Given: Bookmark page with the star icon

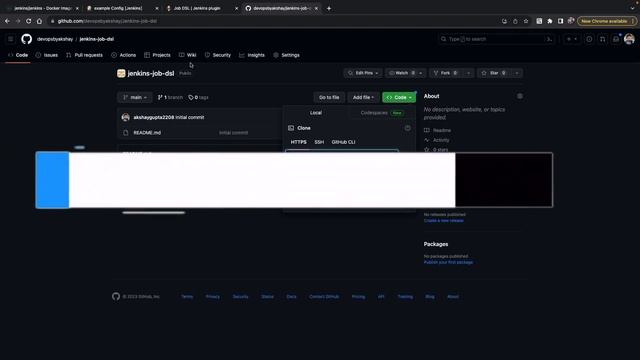Looking at the screenshot, I should click(526, 21).
